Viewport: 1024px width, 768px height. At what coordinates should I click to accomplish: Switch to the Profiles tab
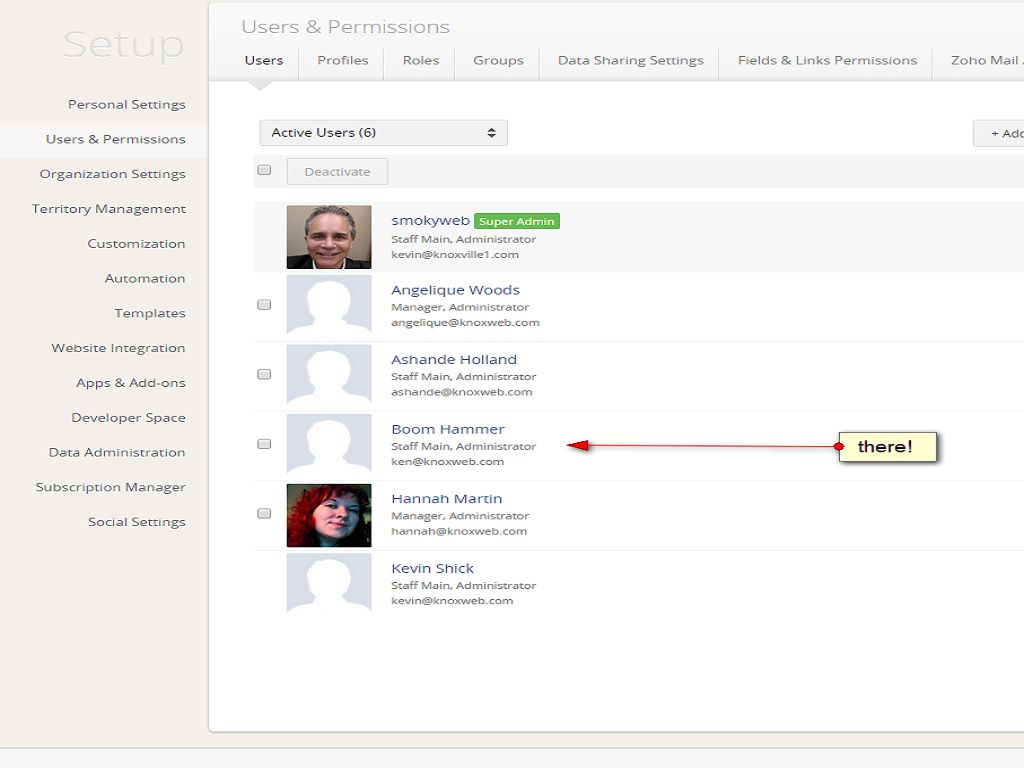click(343, 61)
